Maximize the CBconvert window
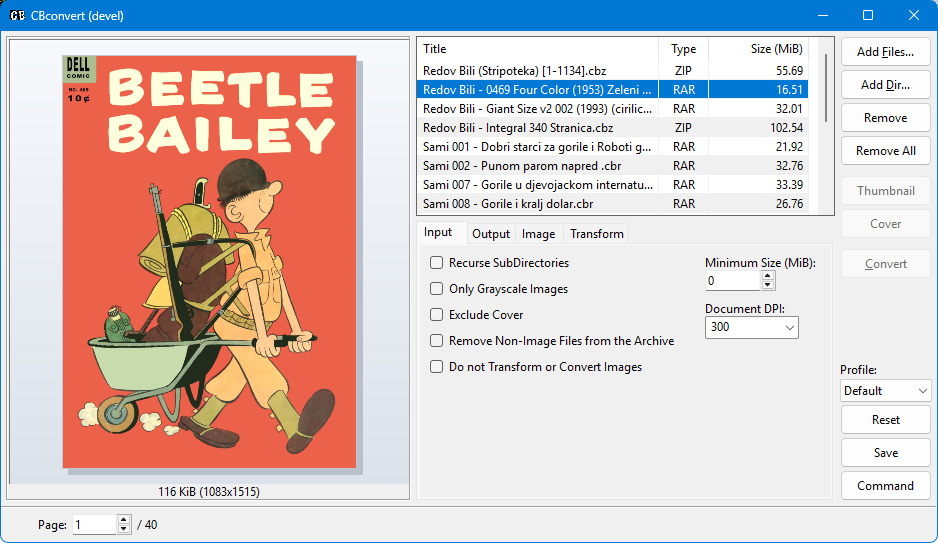 point(868,16)
